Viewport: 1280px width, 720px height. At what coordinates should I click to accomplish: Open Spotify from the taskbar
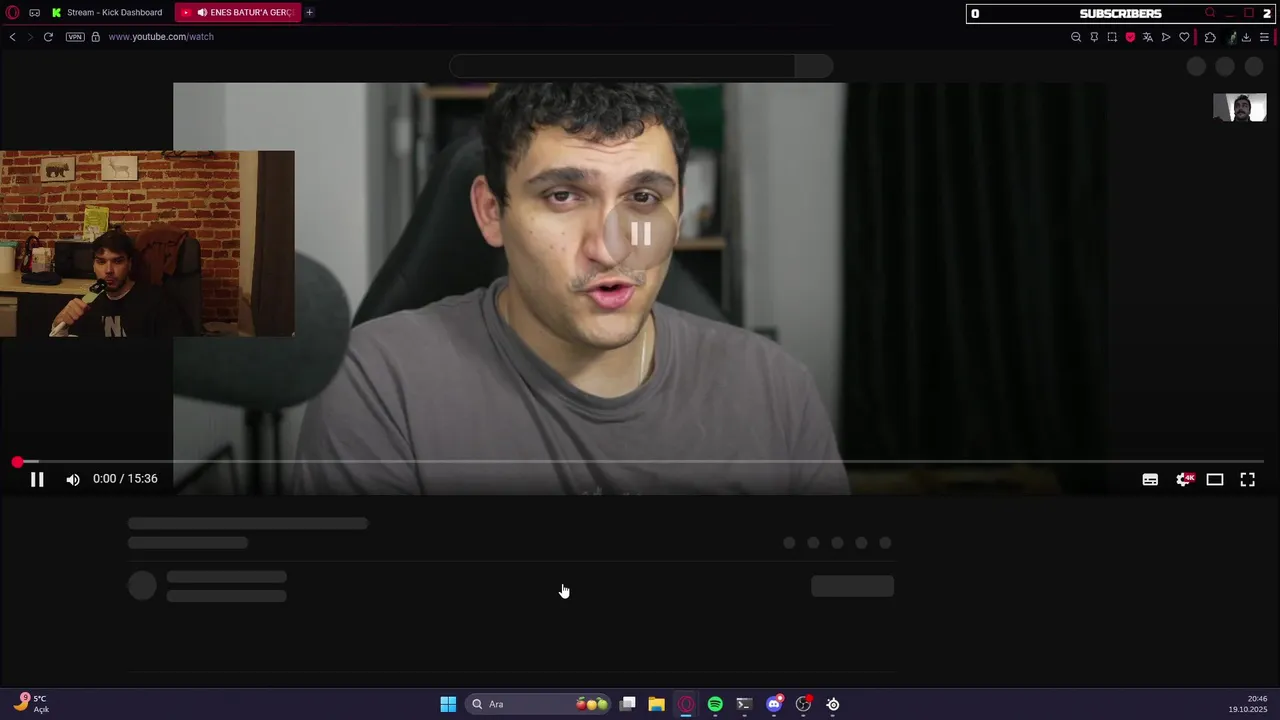[x=715, y=704]
